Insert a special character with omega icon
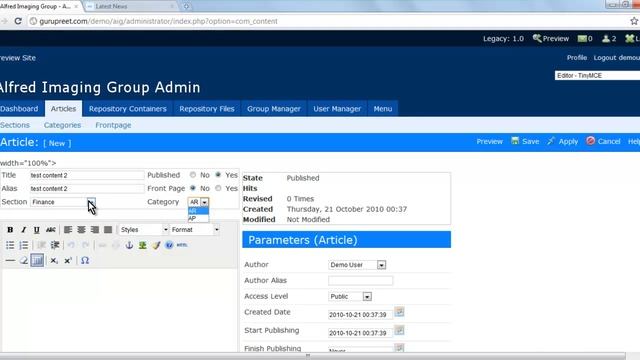 85,260
